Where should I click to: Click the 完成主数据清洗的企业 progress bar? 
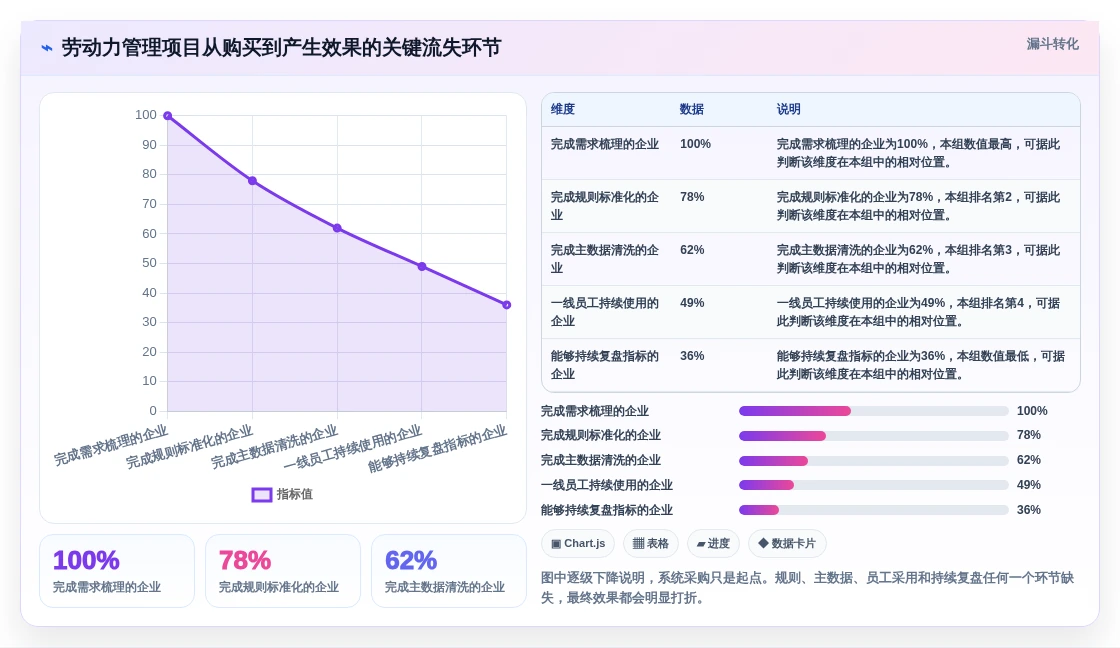874,461
